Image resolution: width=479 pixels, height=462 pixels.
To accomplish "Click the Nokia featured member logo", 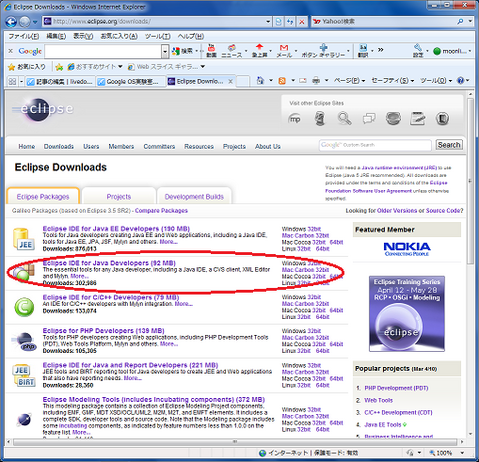I will pos(407,249).
